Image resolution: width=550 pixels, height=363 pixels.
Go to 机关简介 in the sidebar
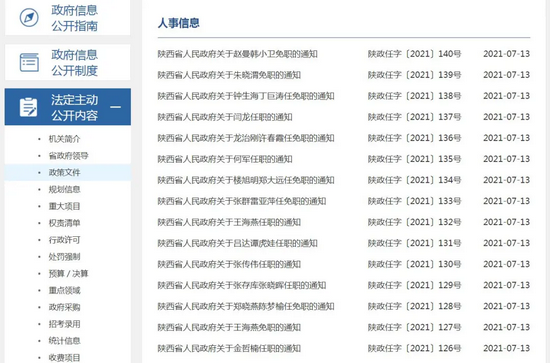(64, 139)
